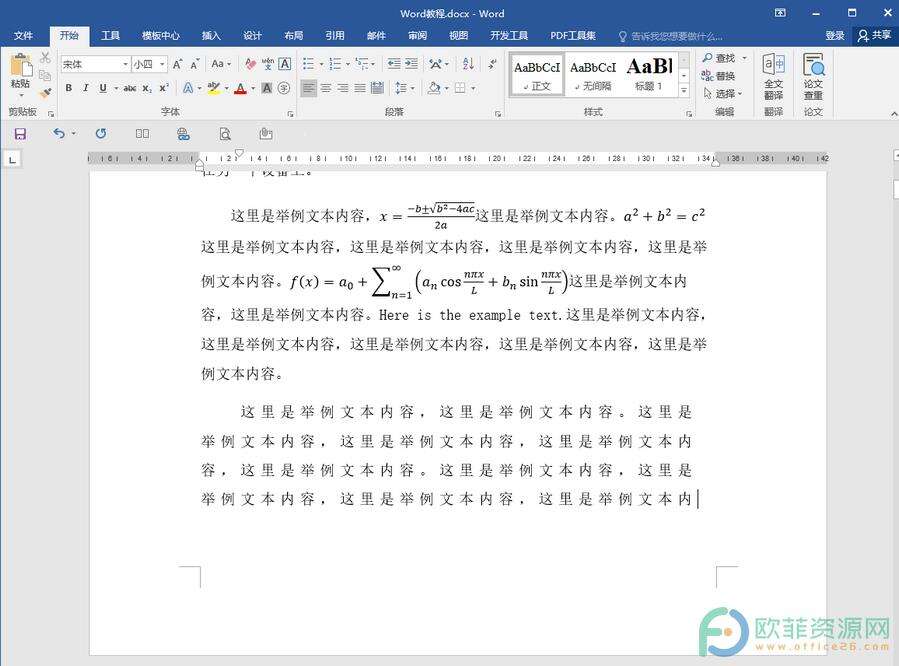Viewport: 899px width, 666px height.
Task: Click the Share (共享) button
Action: [875, 36]
